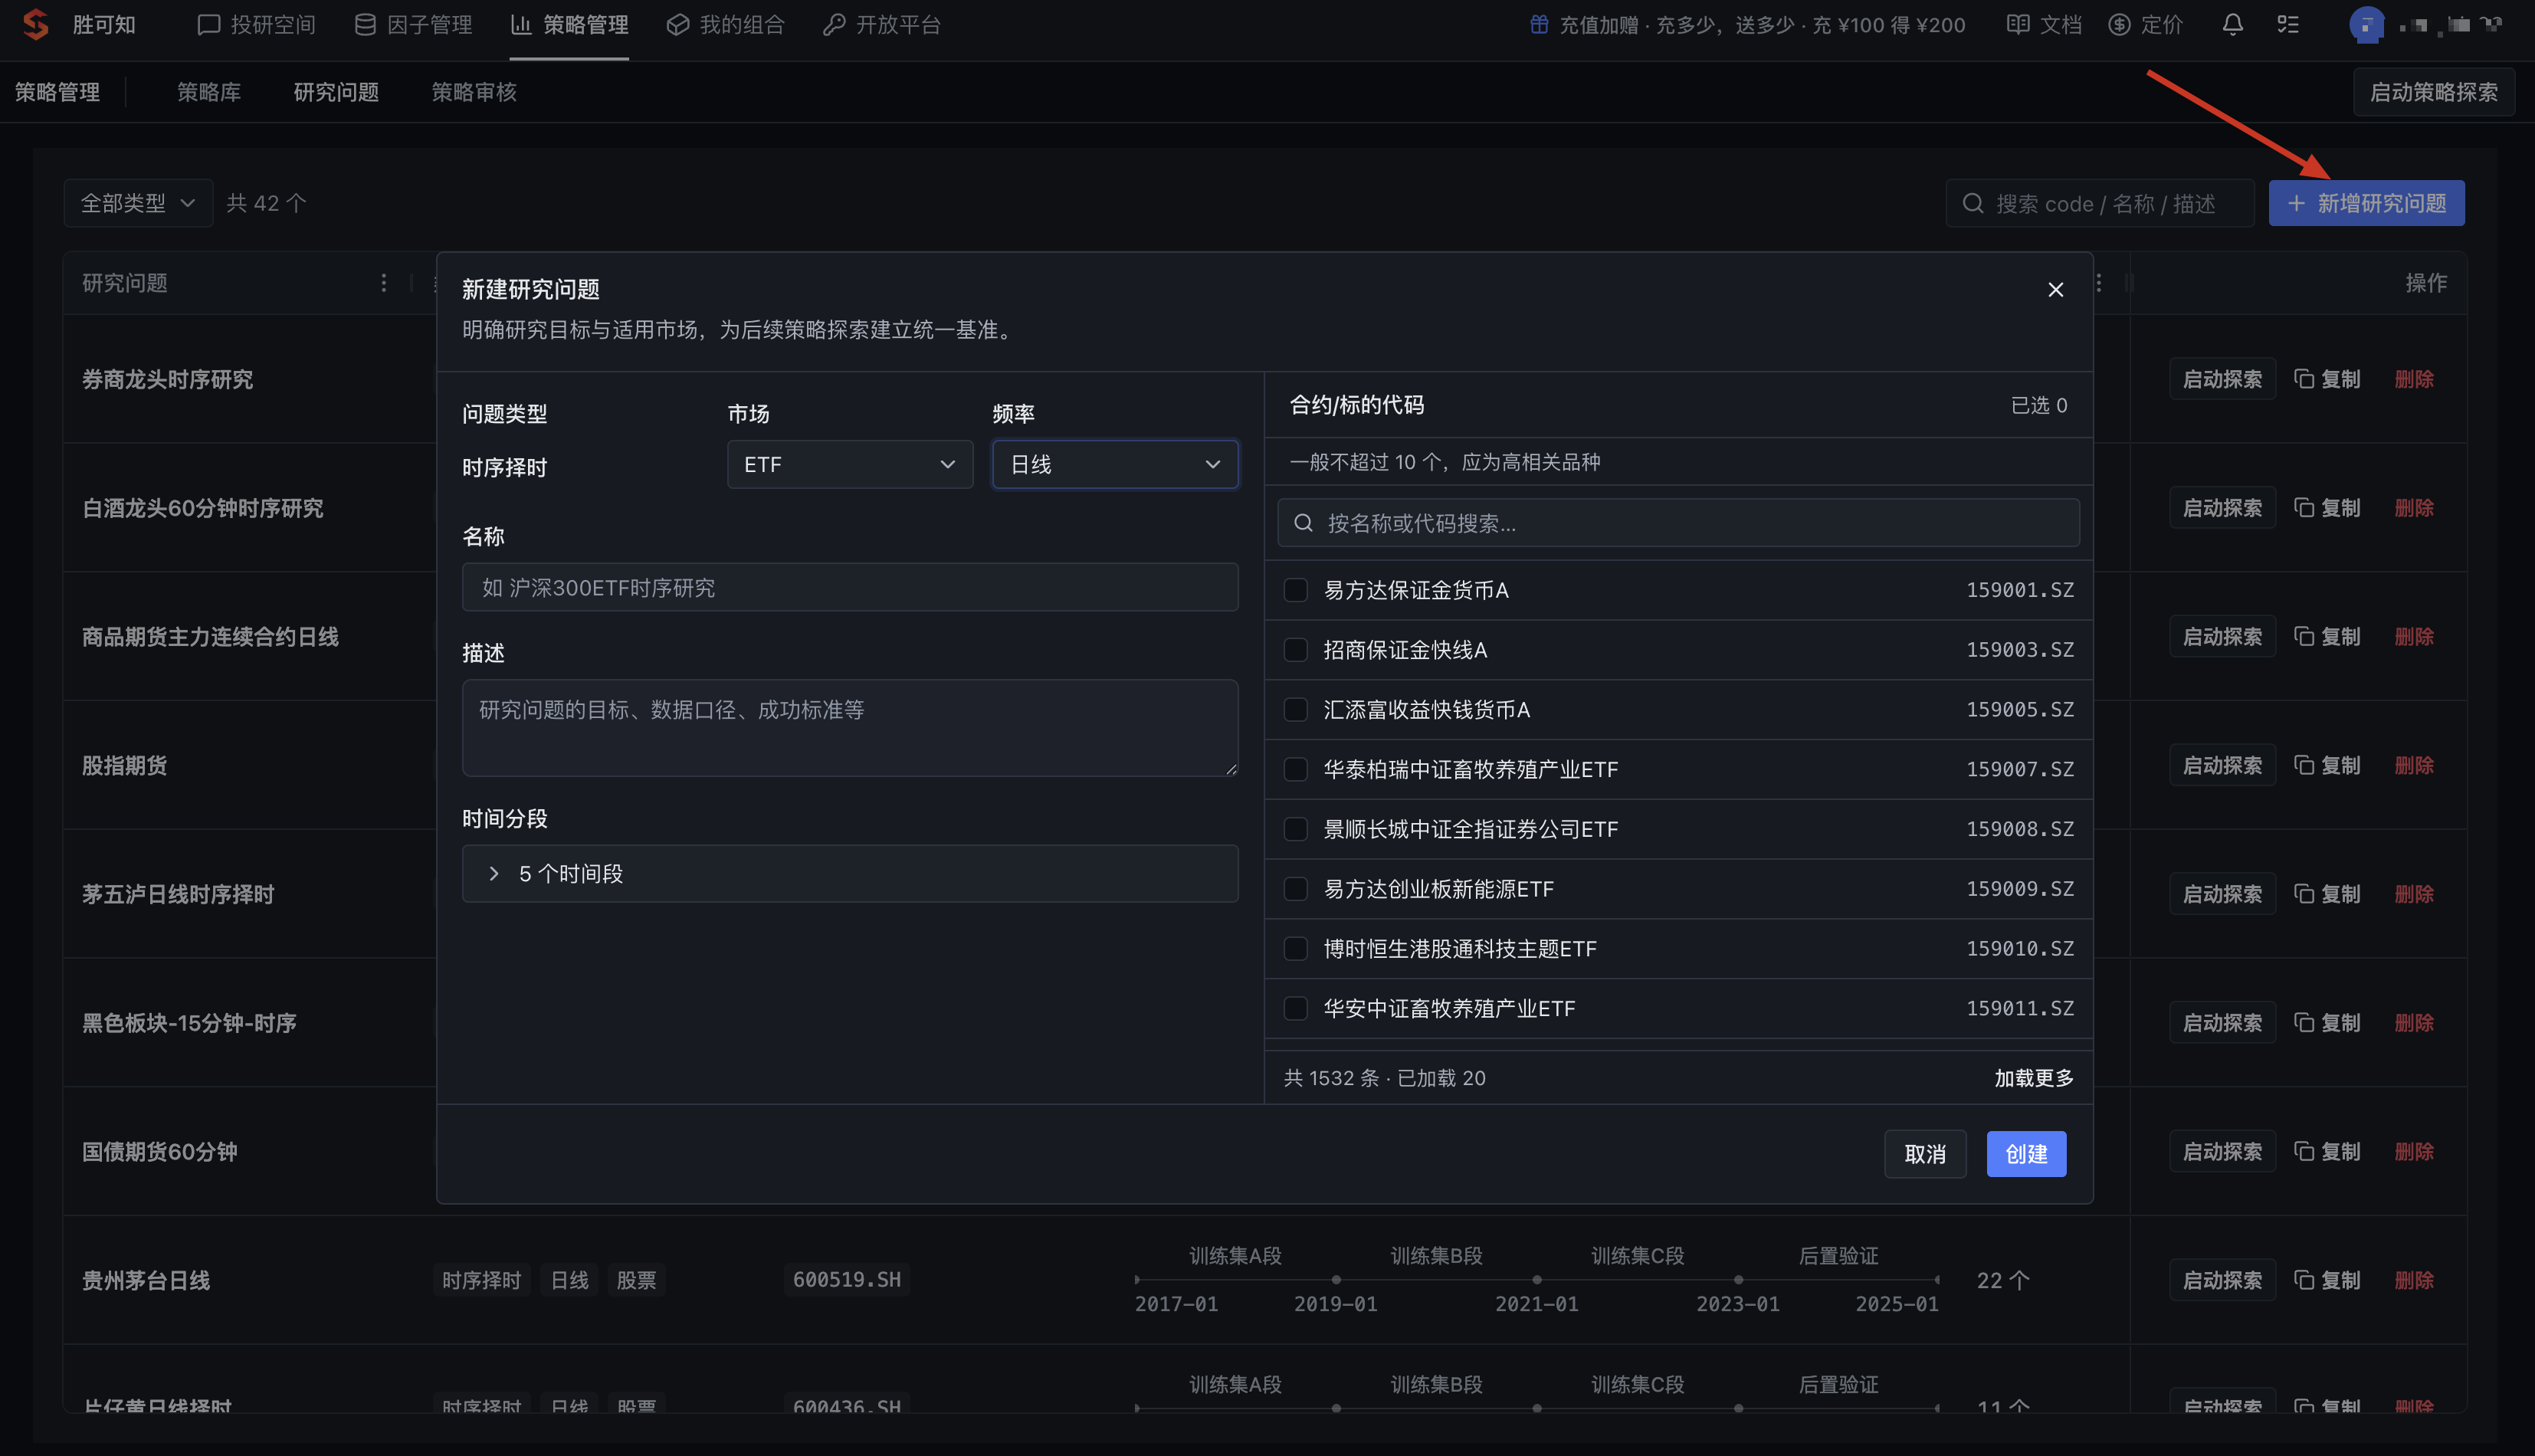Click the 2019-01 point on 贵州茅台日线 timeline
The width and height of the screenshot is (2535, 1456).
(x=1336, y=1280)
